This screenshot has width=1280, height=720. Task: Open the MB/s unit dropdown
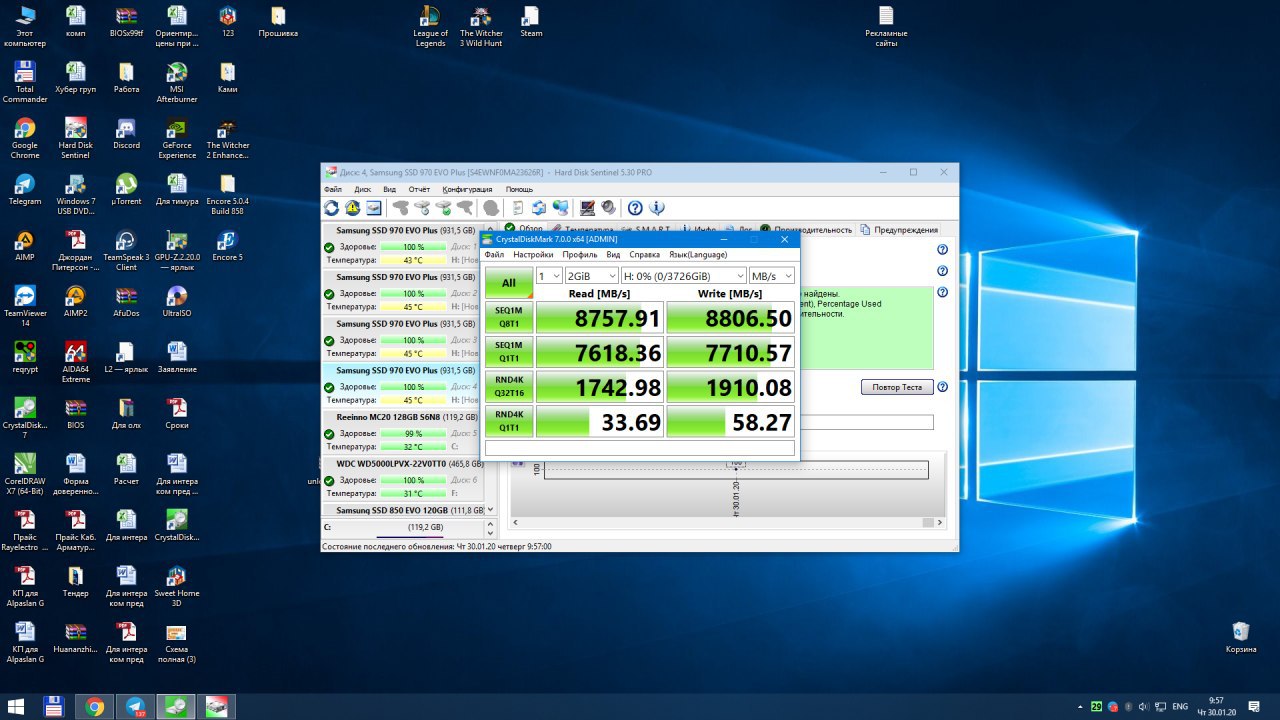coord(772,276)
